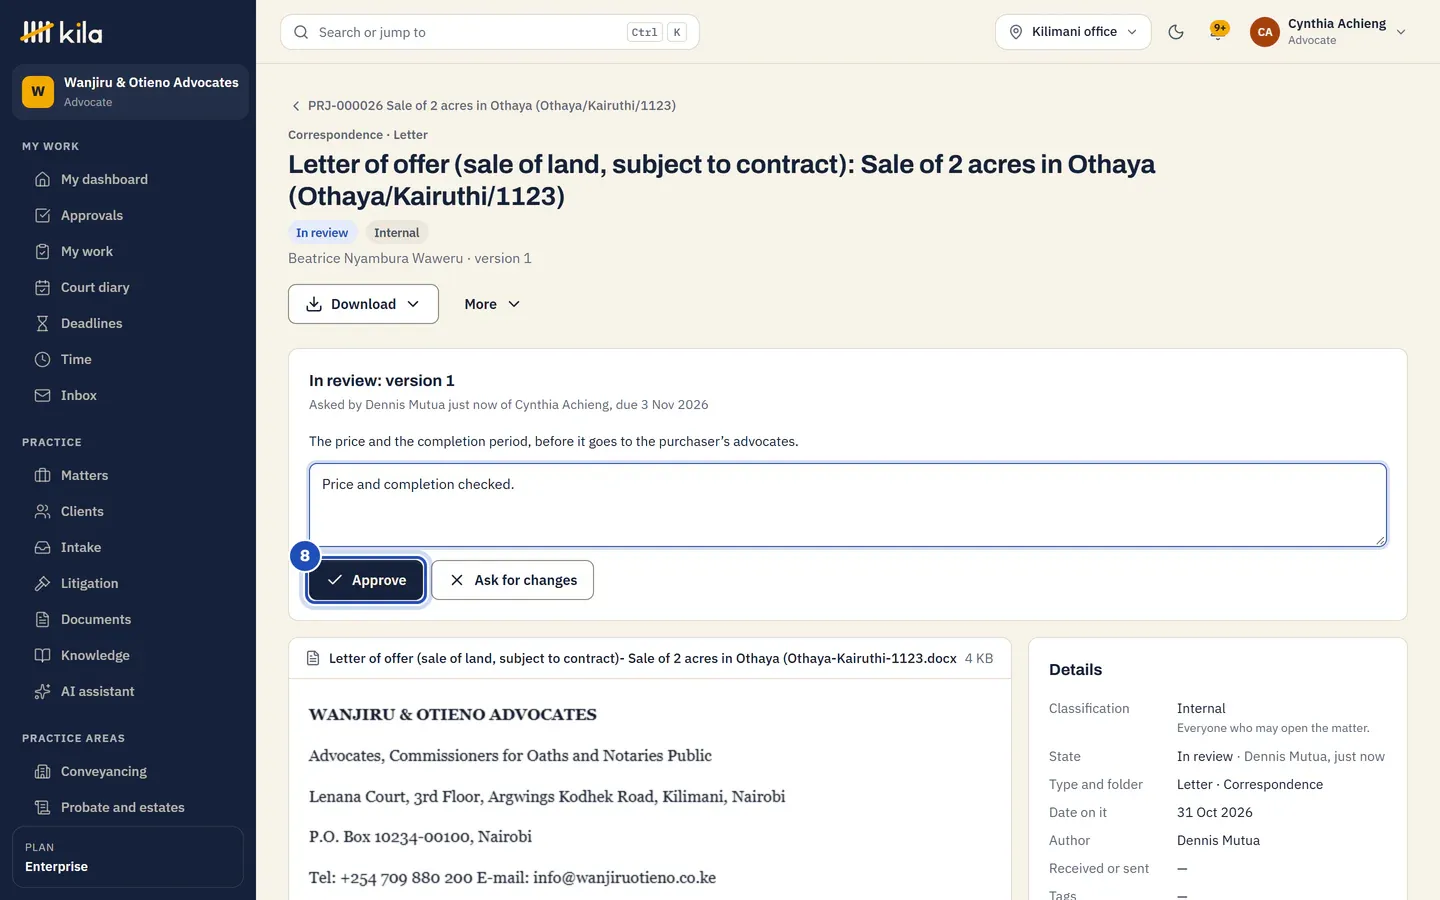1440x900 pixels.
Task: Open Deadlines hourglass icon in sidebar
Action: click(42, 323)
